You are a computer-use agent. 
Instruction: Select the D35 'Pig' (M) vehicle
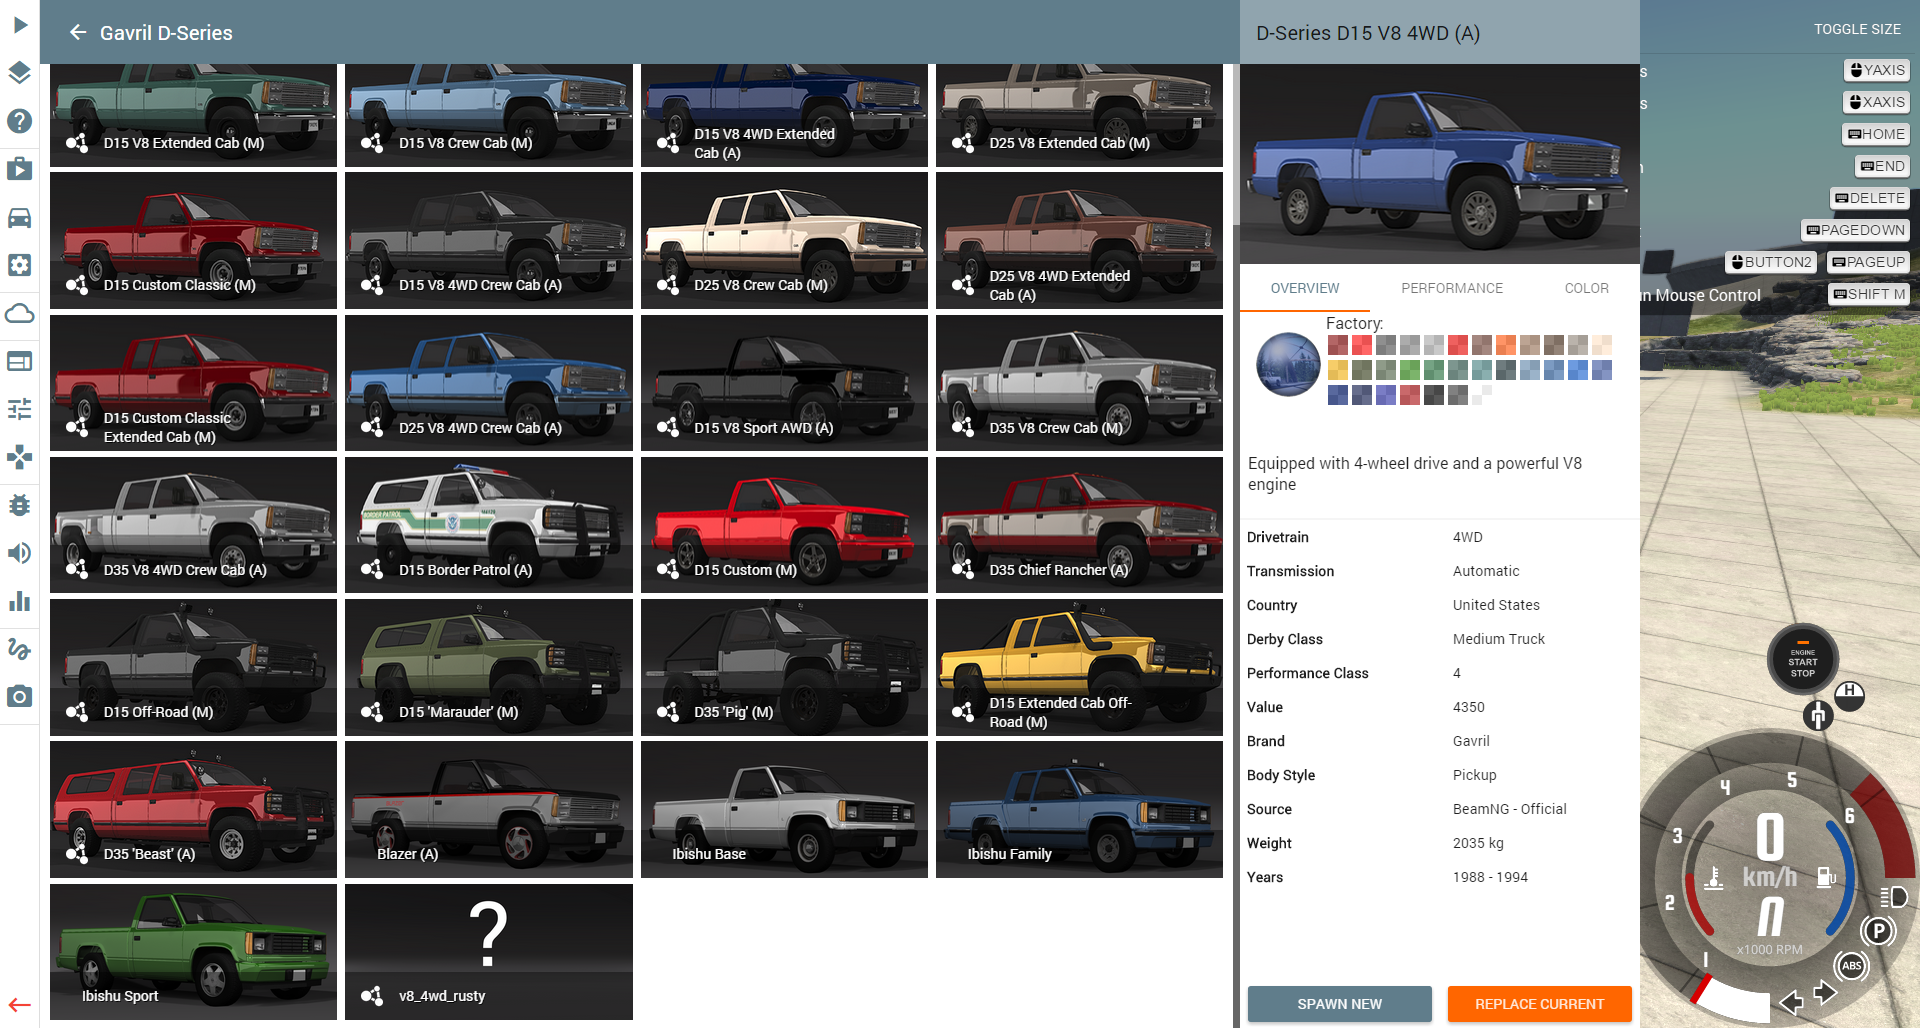[x=784, y=667]
